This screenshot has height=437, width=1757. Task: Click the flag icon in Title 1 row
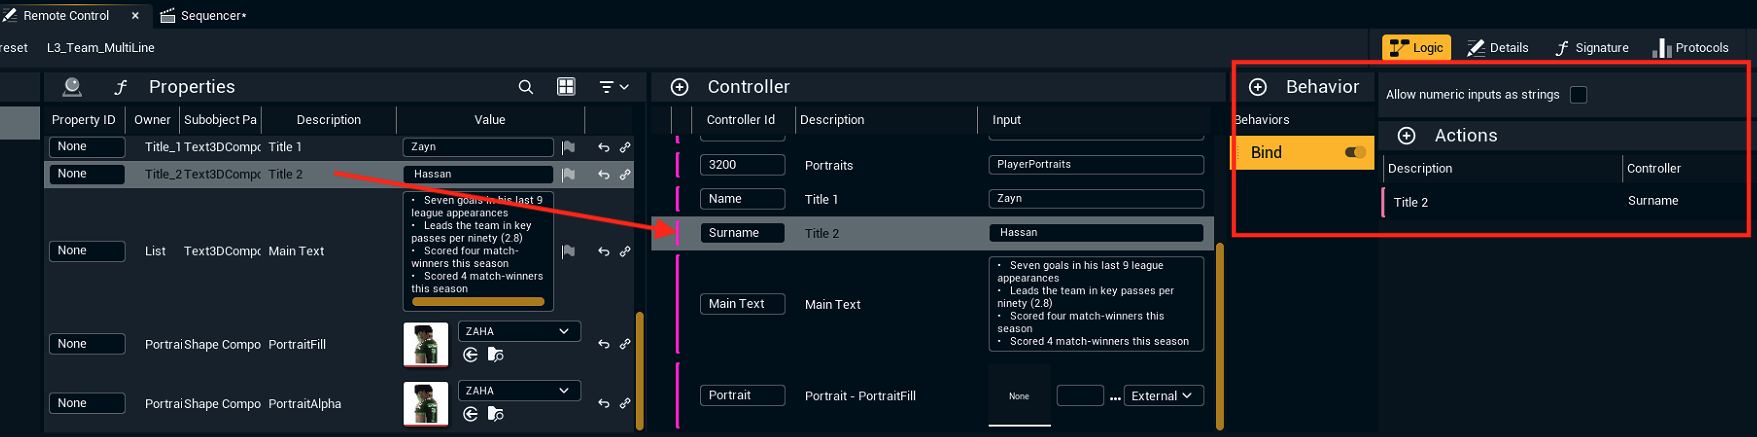(x=568, y=147)
